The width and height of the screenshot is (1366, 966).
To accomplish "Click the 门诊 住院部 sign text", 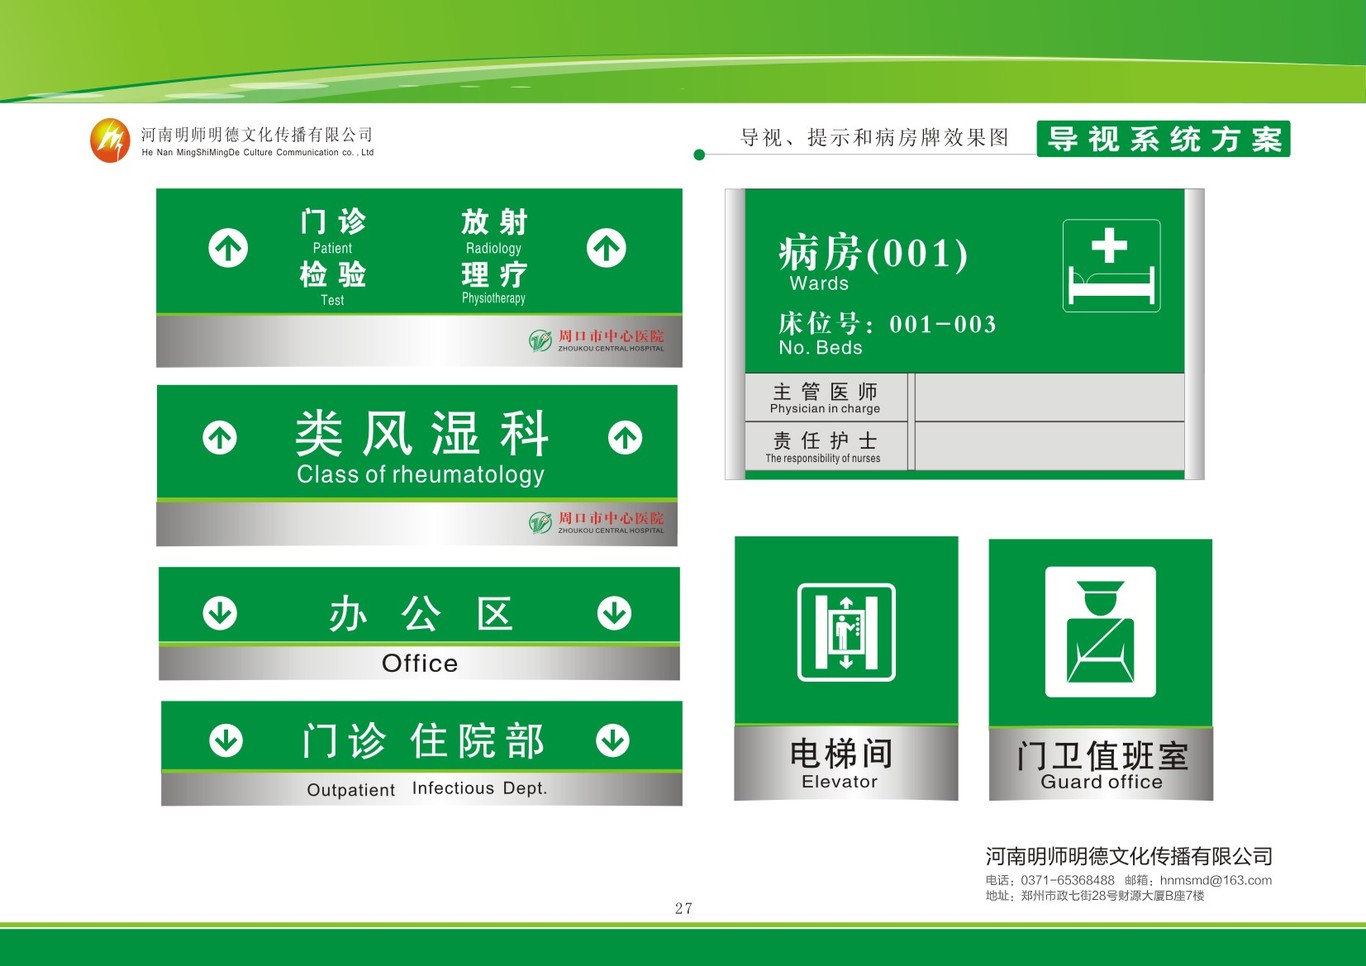I will tap(423, 741).
